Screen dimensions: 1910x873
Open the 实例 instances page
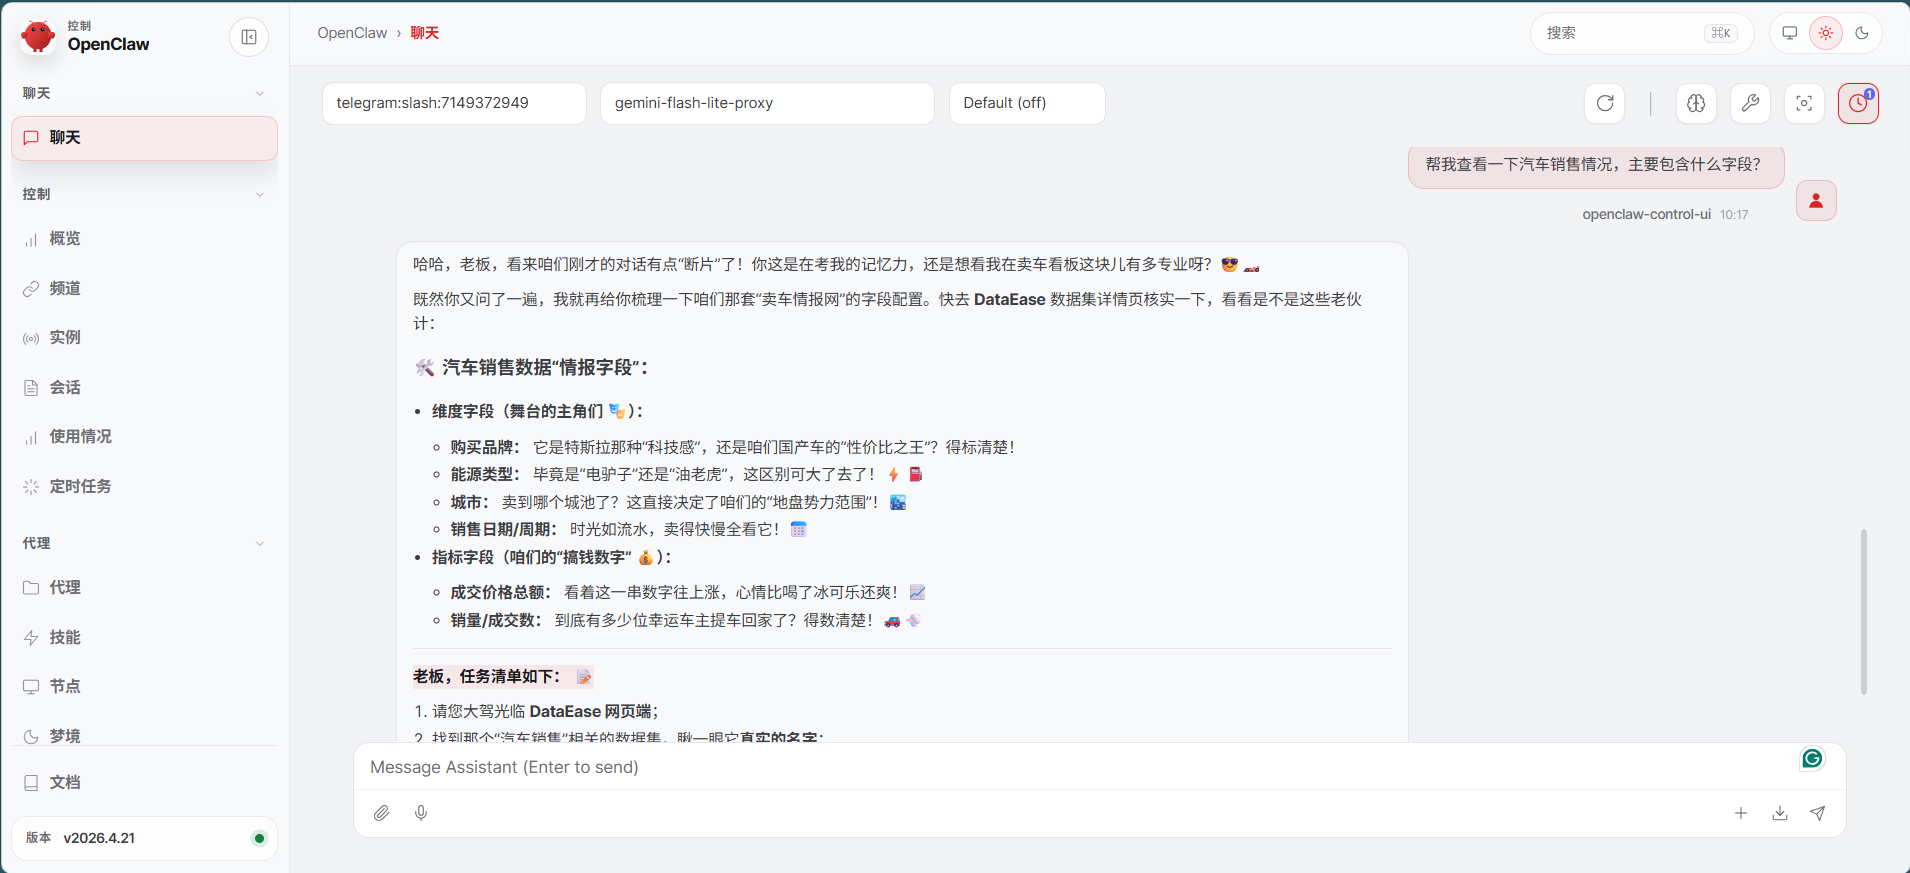pos(144,338)
